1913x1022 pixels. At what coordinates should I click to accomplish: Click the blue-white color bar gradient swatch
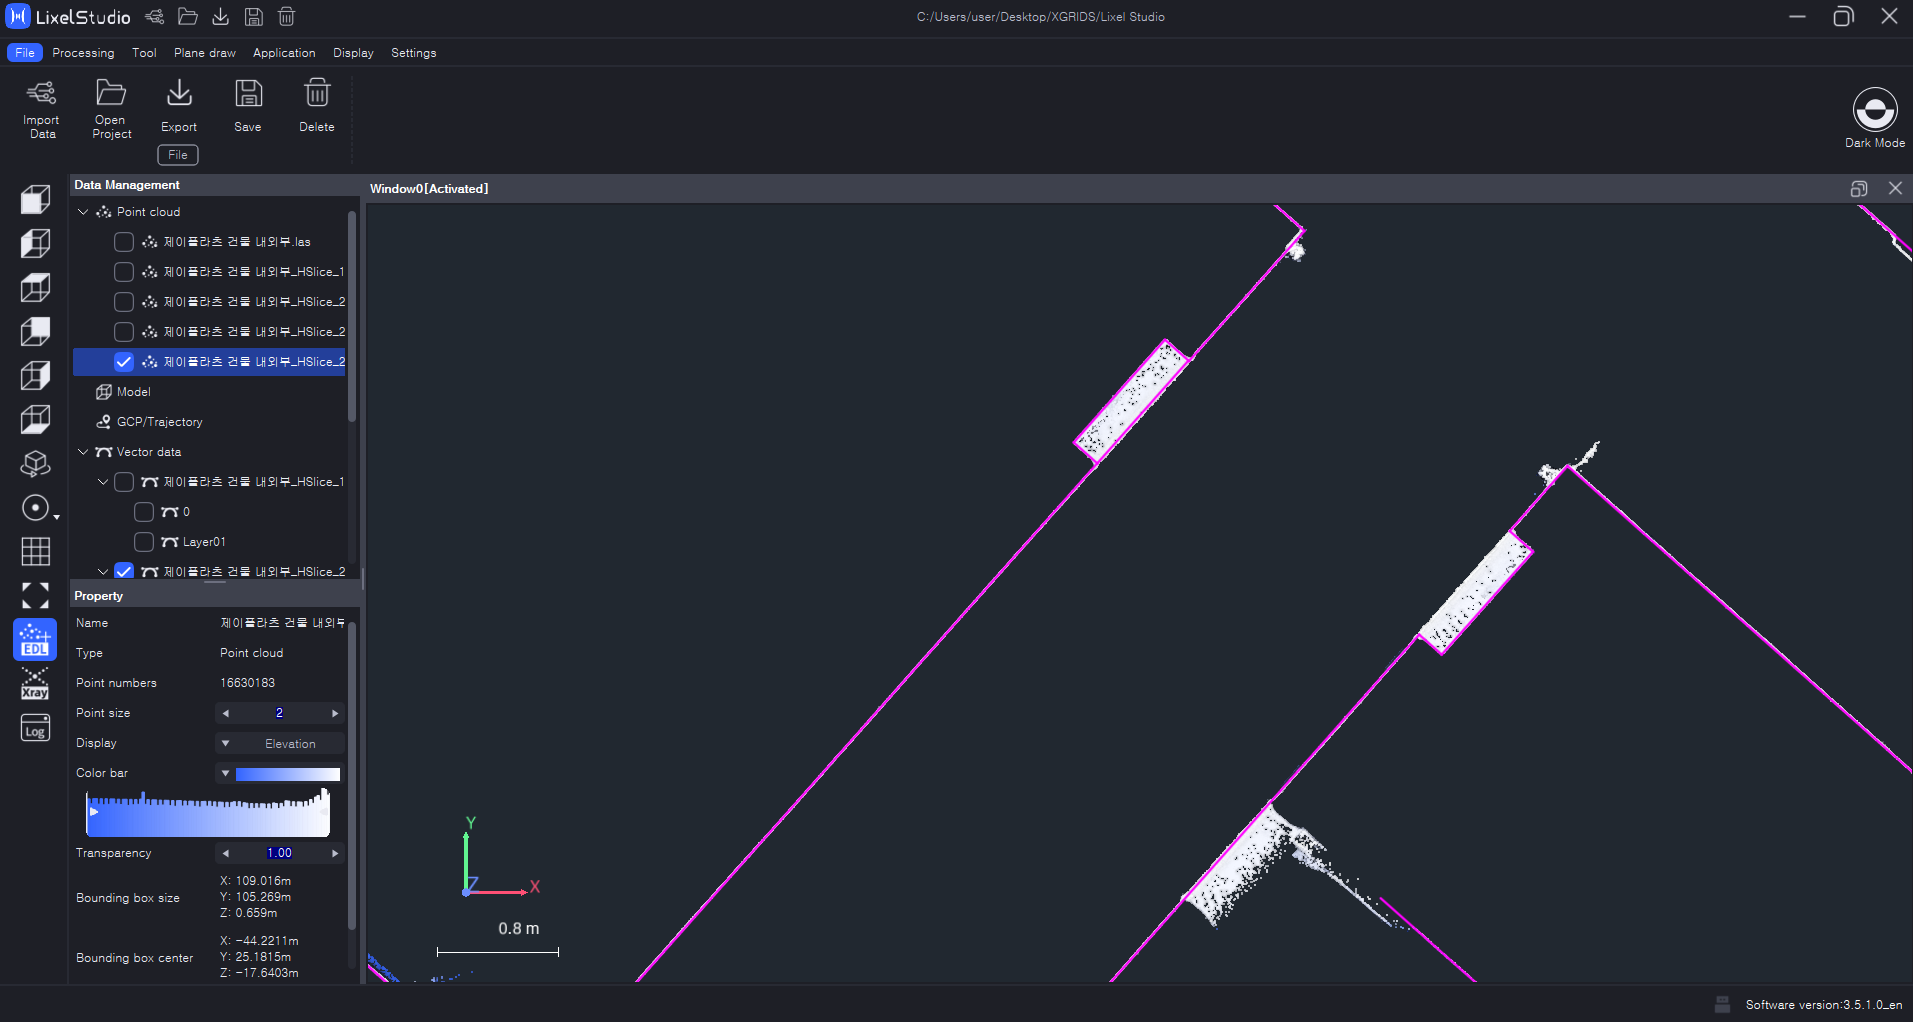pyautogui.click(x=288, y=774)
